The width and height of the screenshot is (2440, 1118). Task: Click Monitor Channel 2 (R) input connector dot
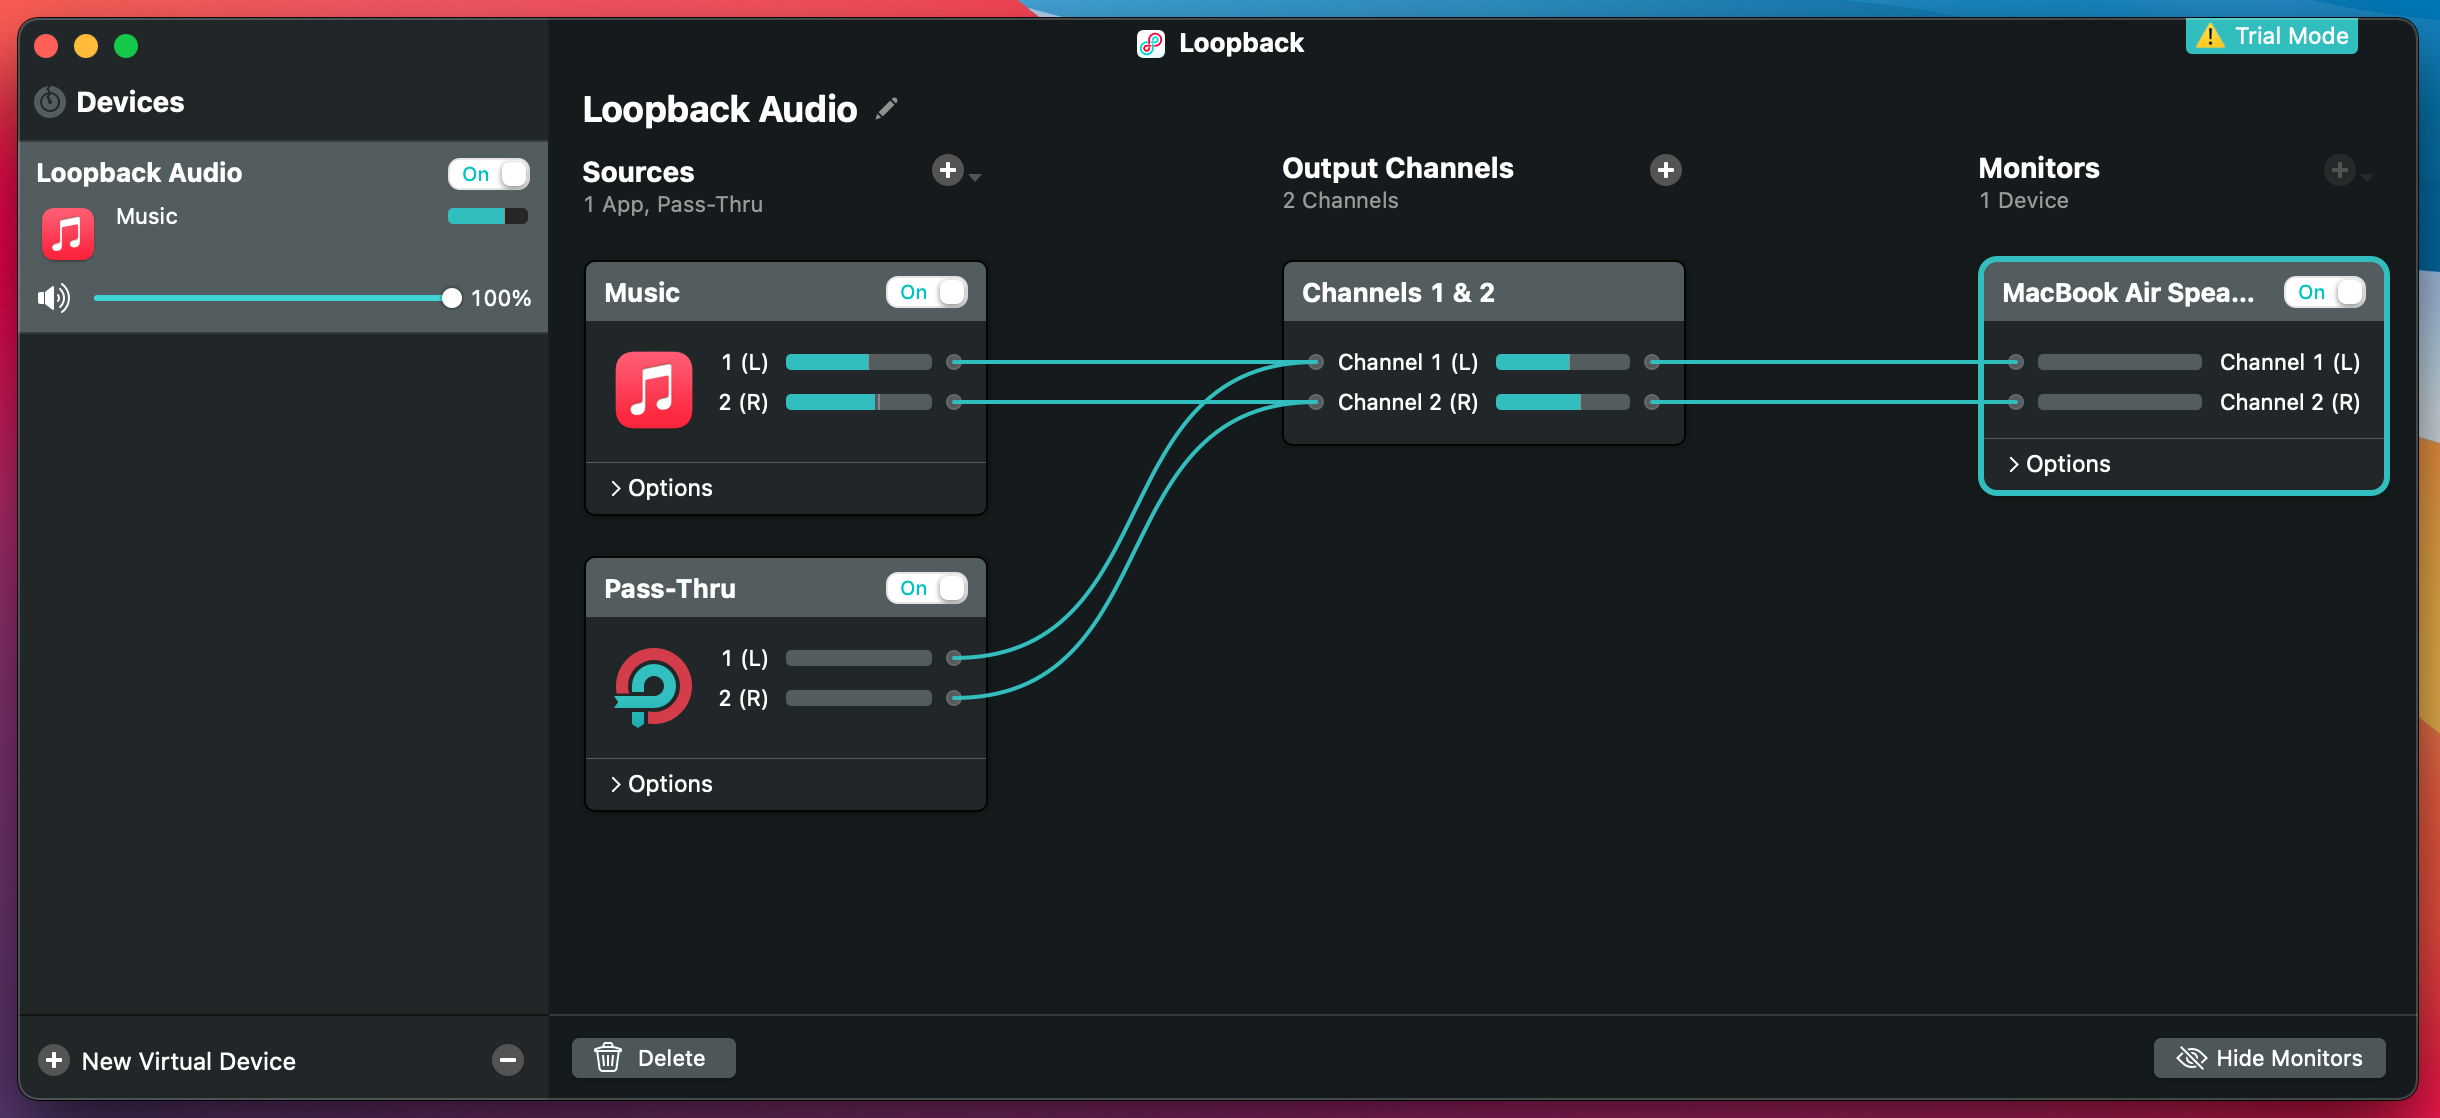2016,402
